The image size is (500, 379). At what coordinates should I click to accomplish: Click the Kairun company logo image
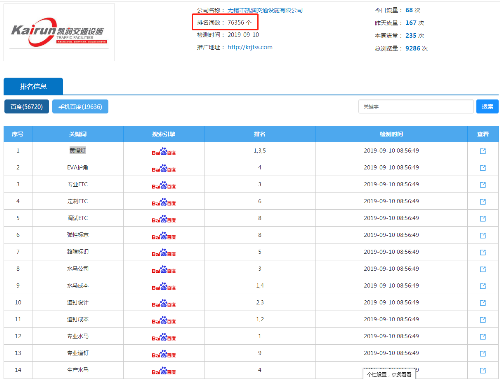(x=59, y=32)
